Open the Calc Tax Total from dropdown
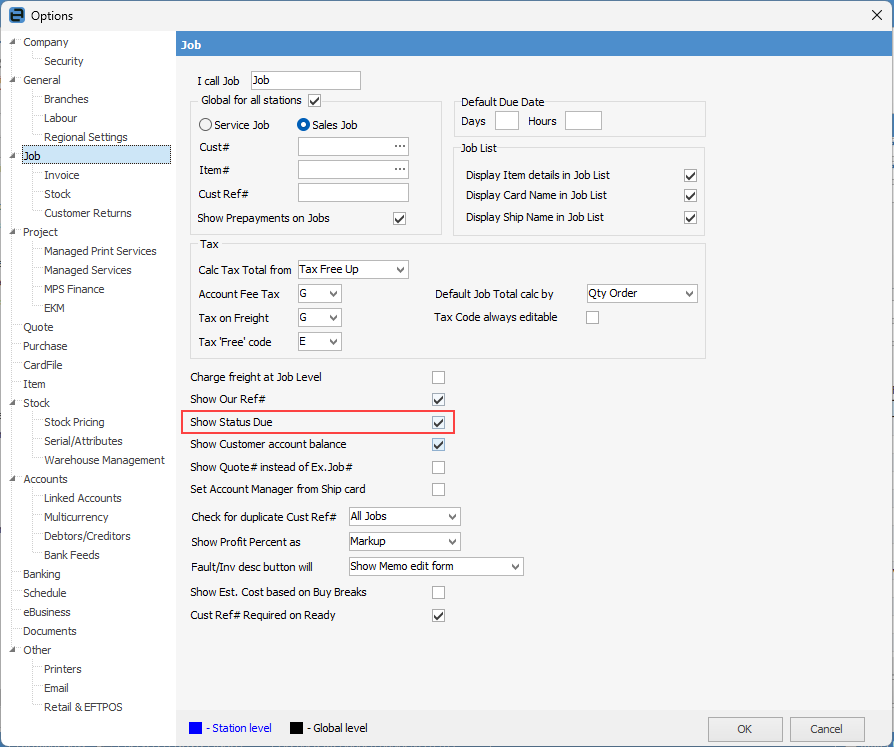This screenshot has width=894, height=747. tap(353, 269)
